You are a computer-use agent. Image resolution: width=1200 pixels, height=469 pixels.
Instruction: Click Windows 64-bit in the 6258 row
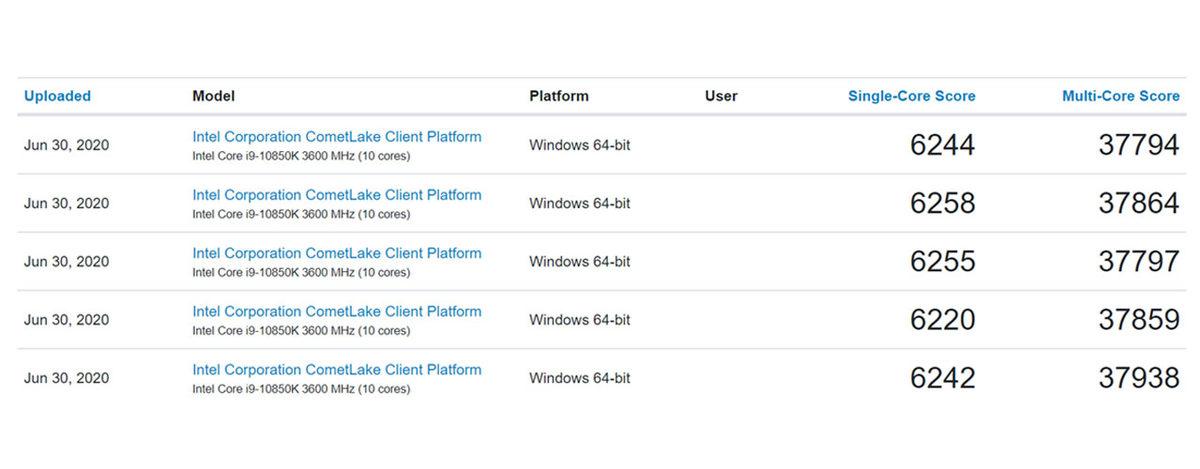point(580,204)
